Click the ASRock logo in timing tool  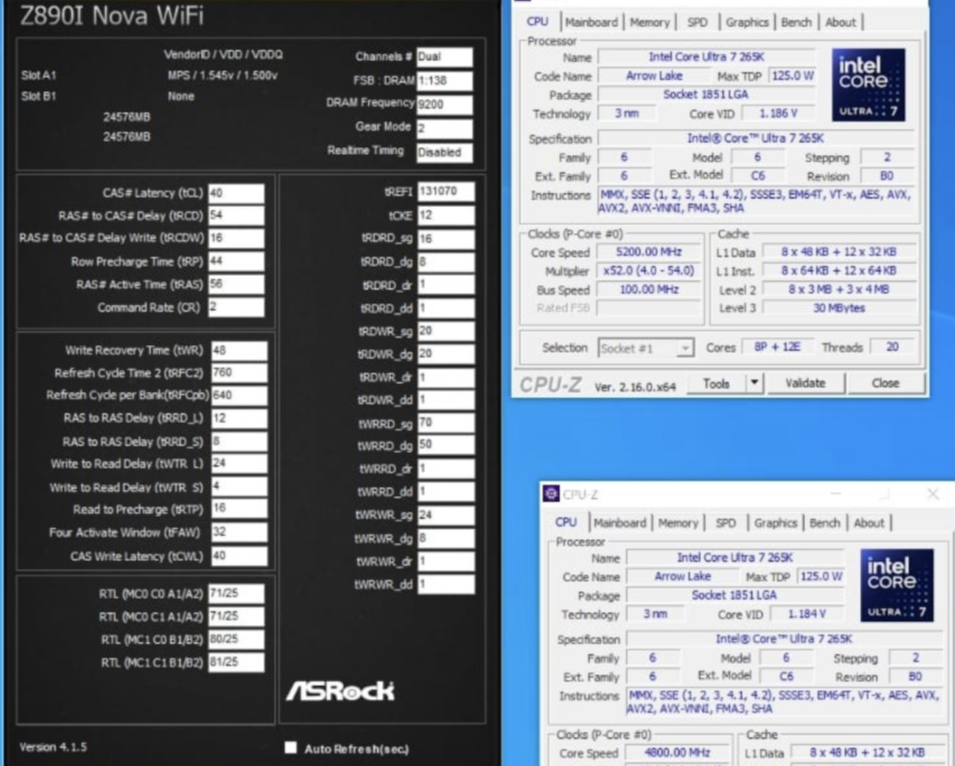click(x=340, y=691)
